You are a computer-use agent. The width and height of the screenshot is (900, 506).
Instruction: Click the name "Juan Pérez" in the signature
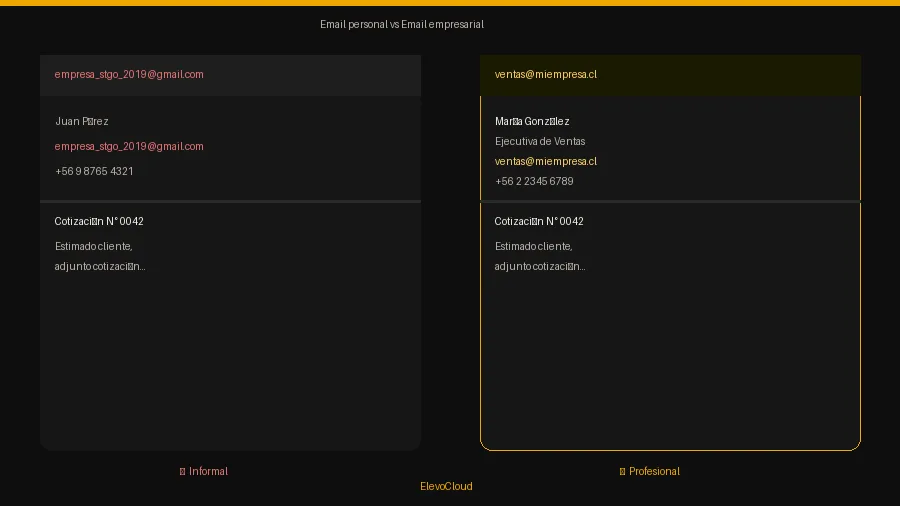pyautogui.click(x=82, y=122)
